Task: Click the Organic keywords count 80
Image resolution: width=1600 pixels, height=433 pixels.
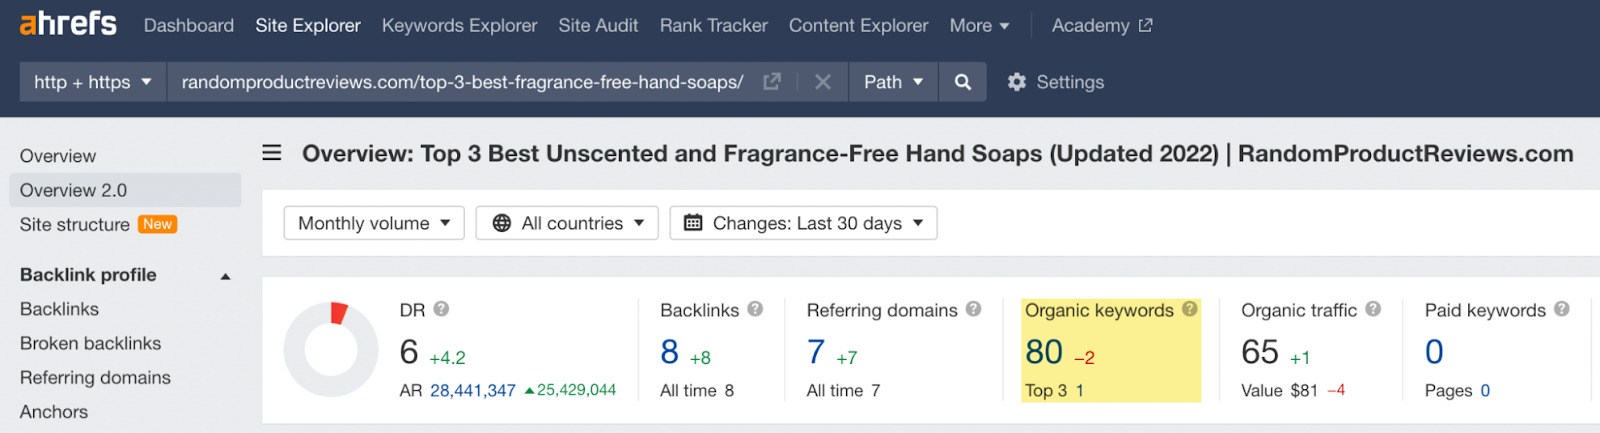Action: pos(1044,352)
